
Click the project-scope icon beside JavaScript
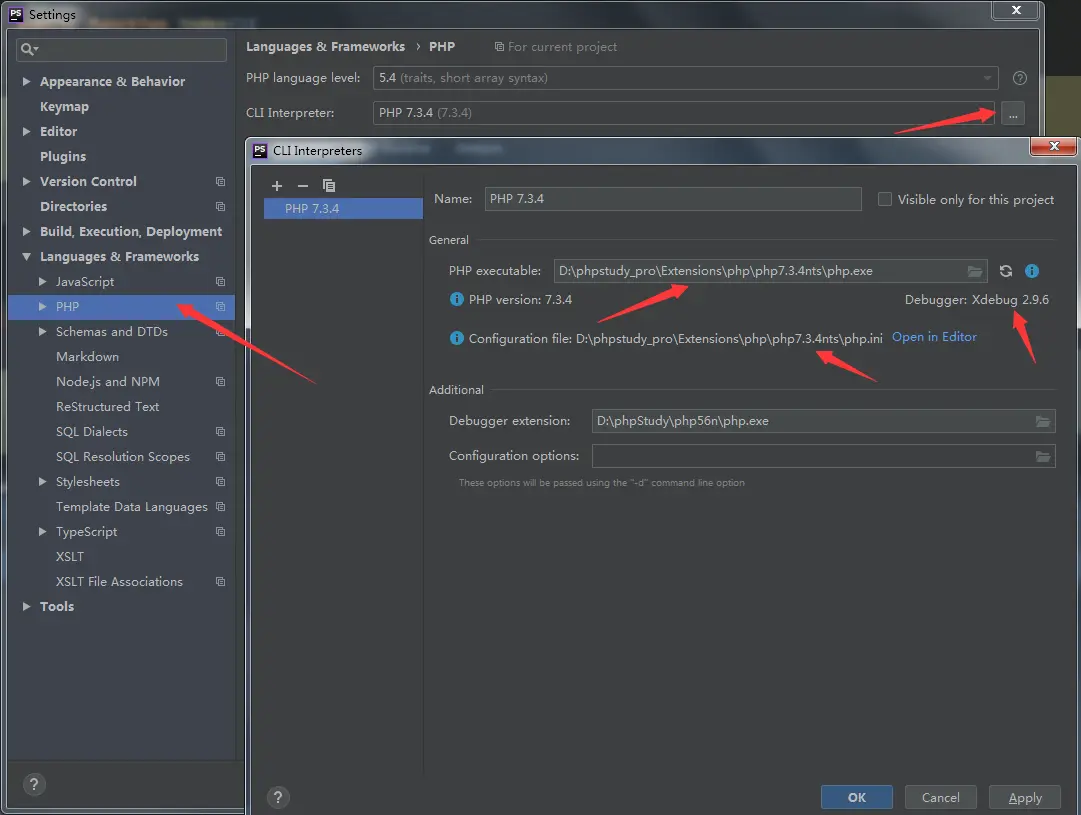click(x=221, y=281)
